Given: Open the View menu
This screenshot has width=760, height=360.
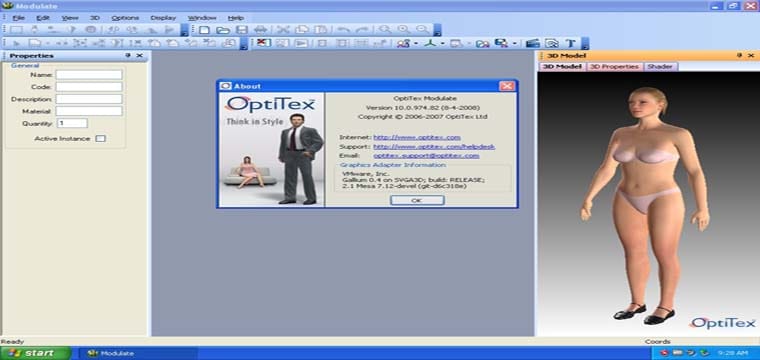Looking at the screenshot, I should 70,18.
